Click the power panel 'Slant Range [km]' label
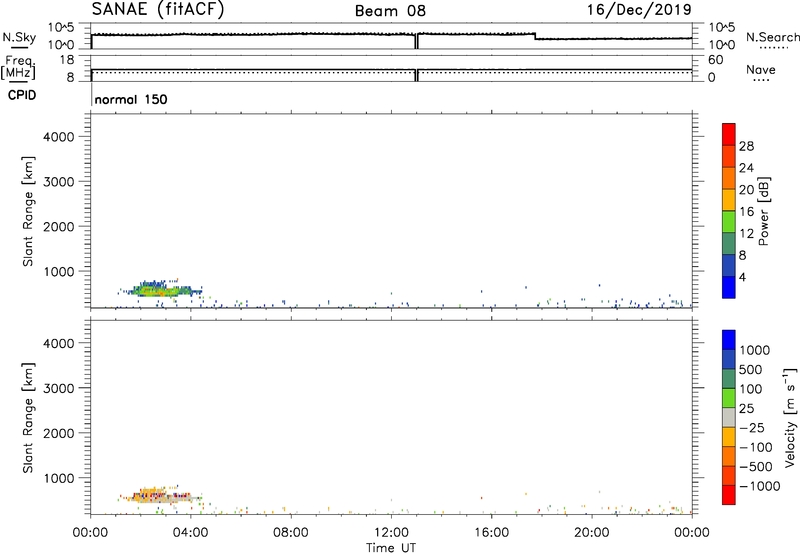Image resolution: width=800 pixels, height=554 pixels. click(x=28, y=211)
